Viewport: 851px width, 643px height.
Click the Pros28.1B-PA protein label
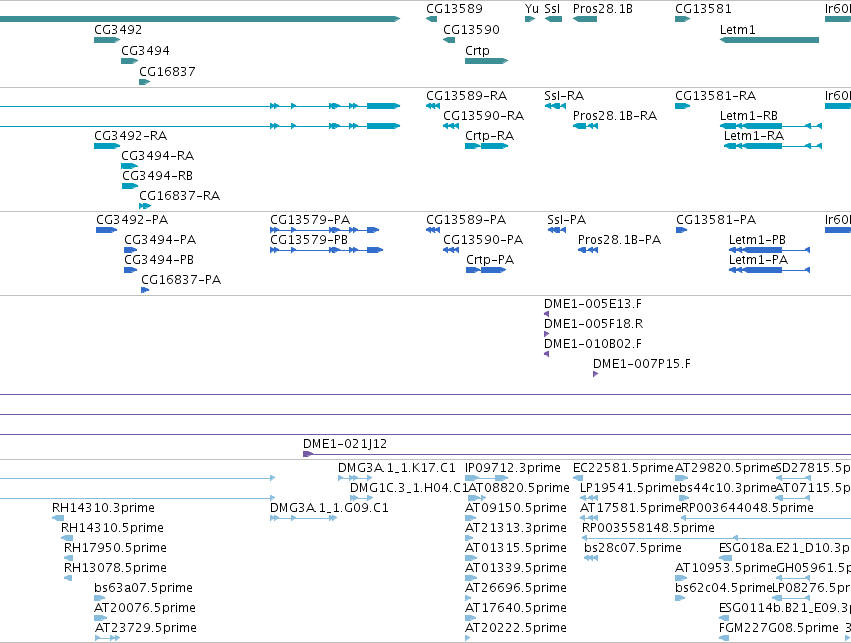[x=619, y=240]
